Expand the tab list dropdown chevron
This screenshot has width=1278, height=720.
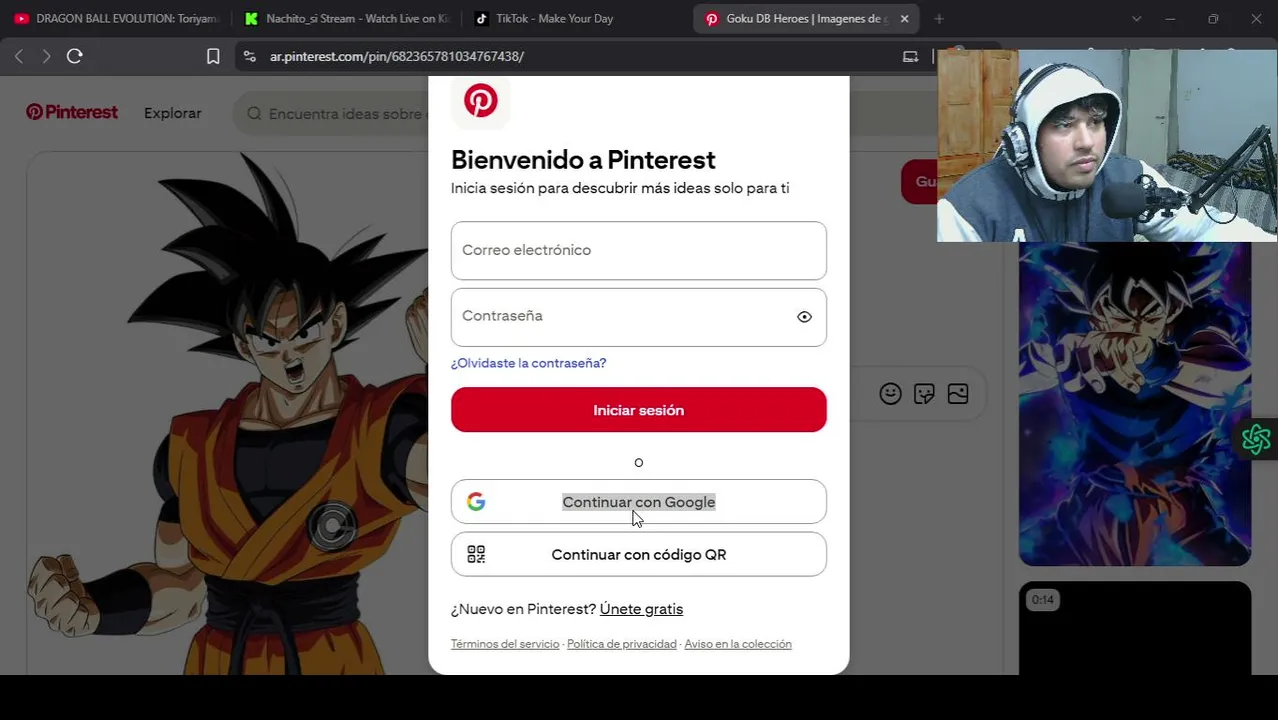[1136, 18]
